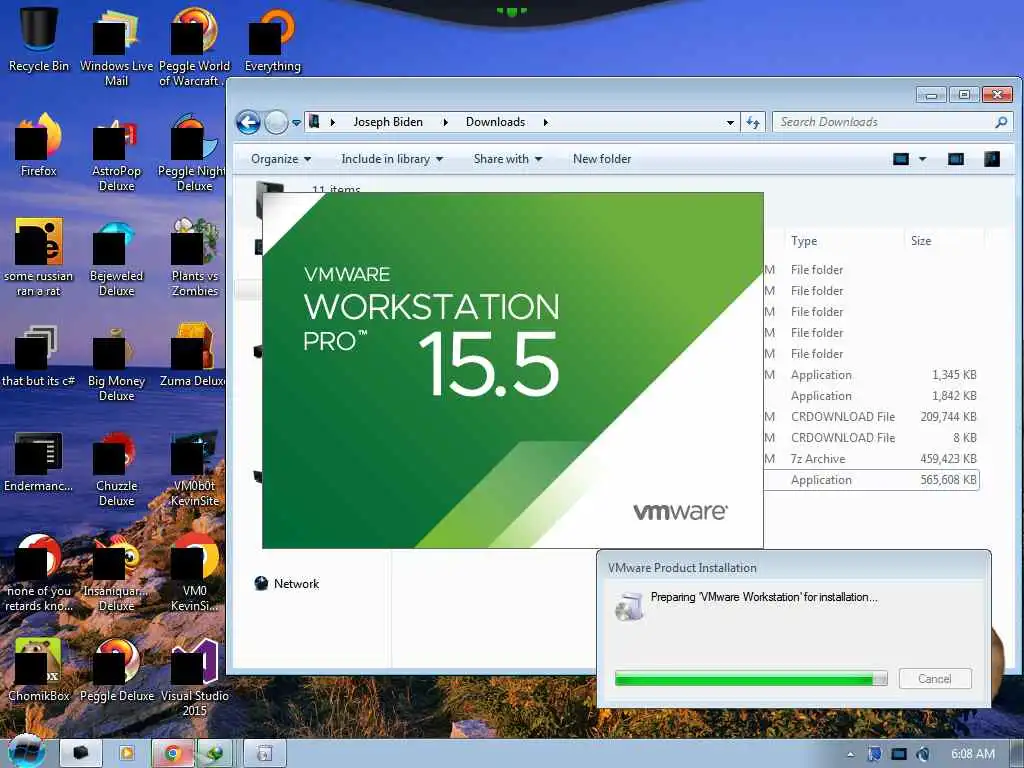
Task: Show hidden tray icons arrow
Action: point(850,754)
